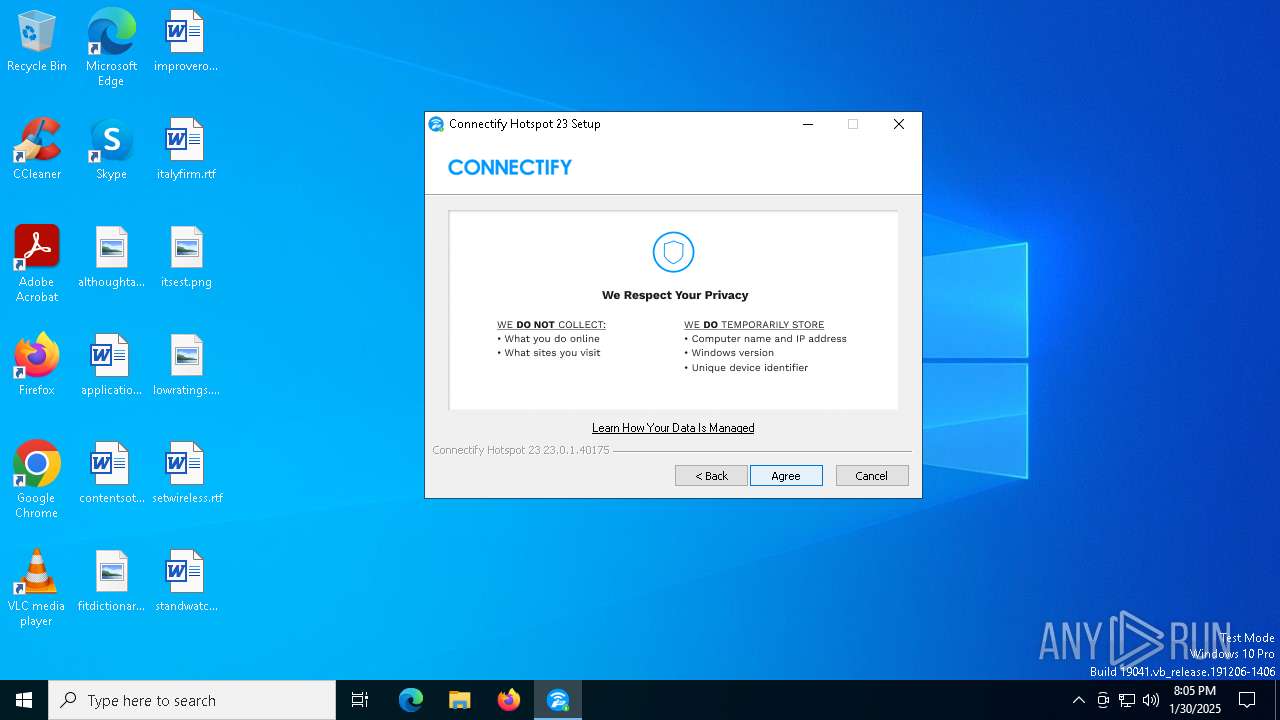Select the Adobe Acrobat desktop shortcut
1280x720 pixels.
(x=37, y=264)
